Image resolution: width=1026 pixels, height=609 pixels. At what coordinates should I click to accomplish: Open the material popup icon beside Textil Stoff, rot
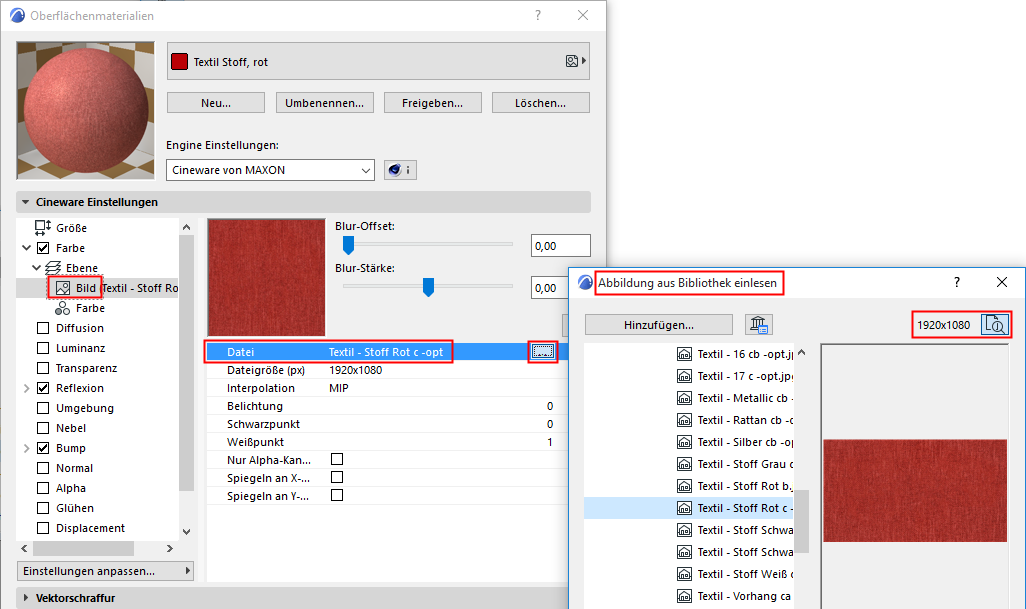[575, 61]
